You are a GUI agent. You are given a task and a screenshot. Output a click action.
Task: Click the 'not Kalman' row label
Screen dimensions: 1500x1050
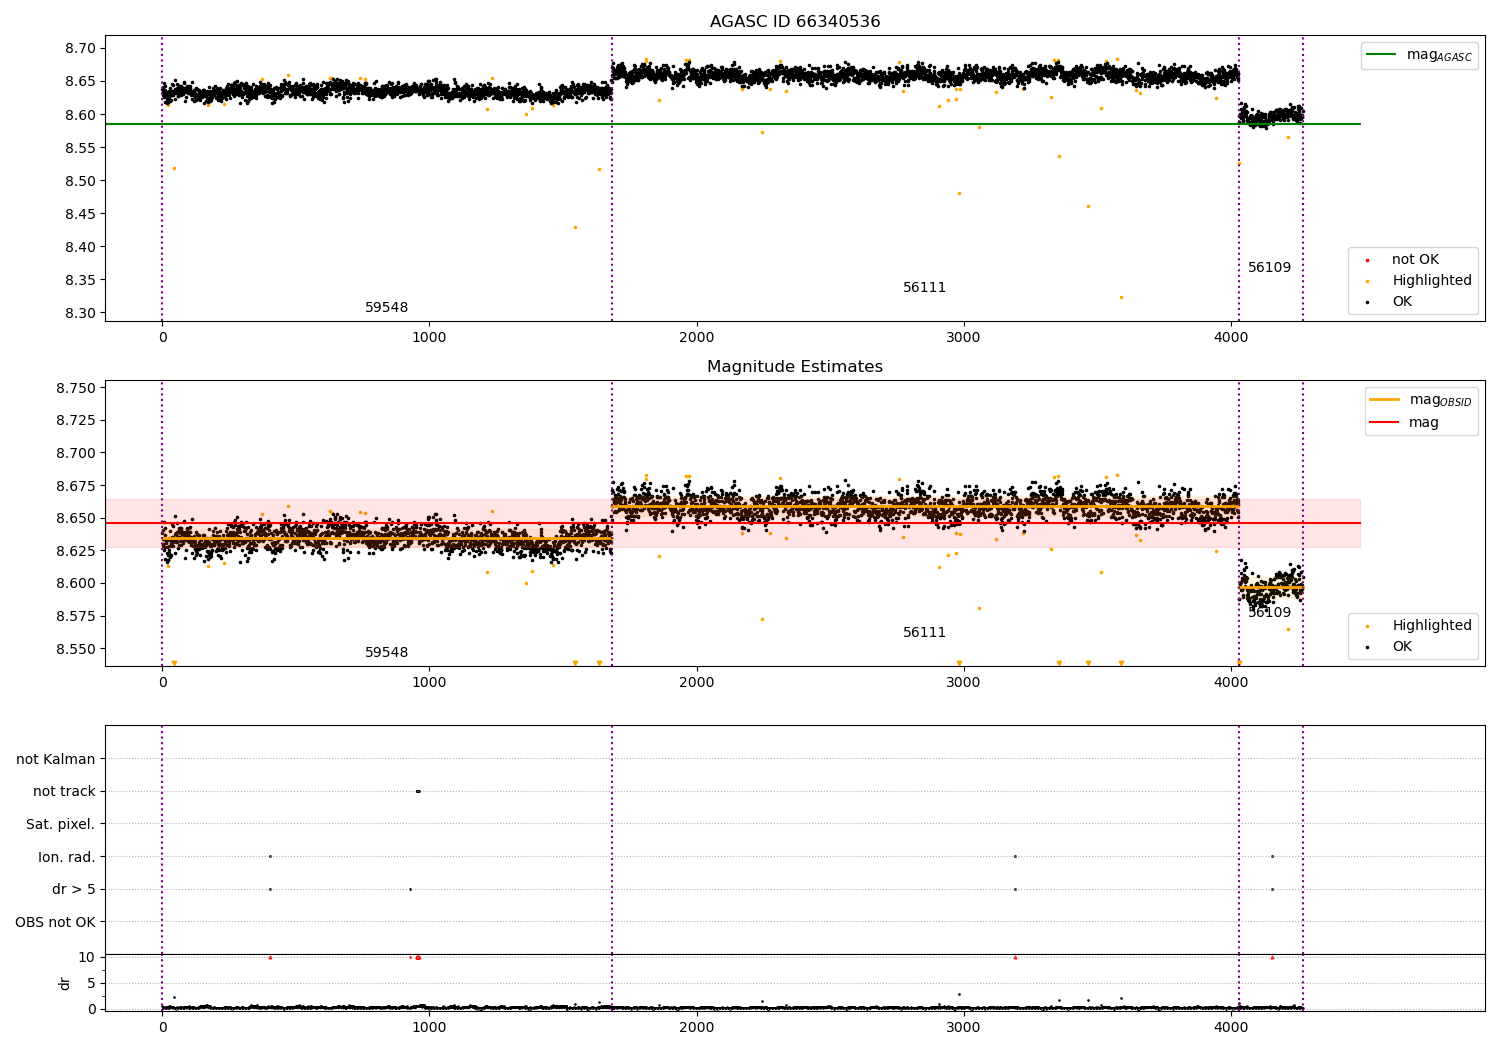56,760
